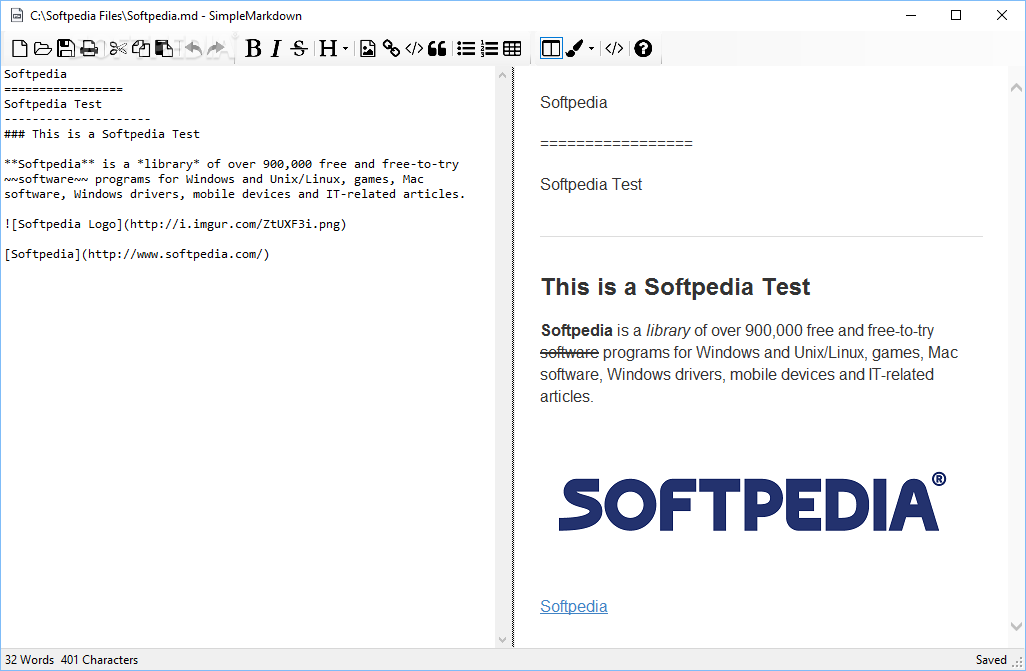1026x671 pixels.
Task: Click the Softpedia logo image in preview
Action: (752, 503)
